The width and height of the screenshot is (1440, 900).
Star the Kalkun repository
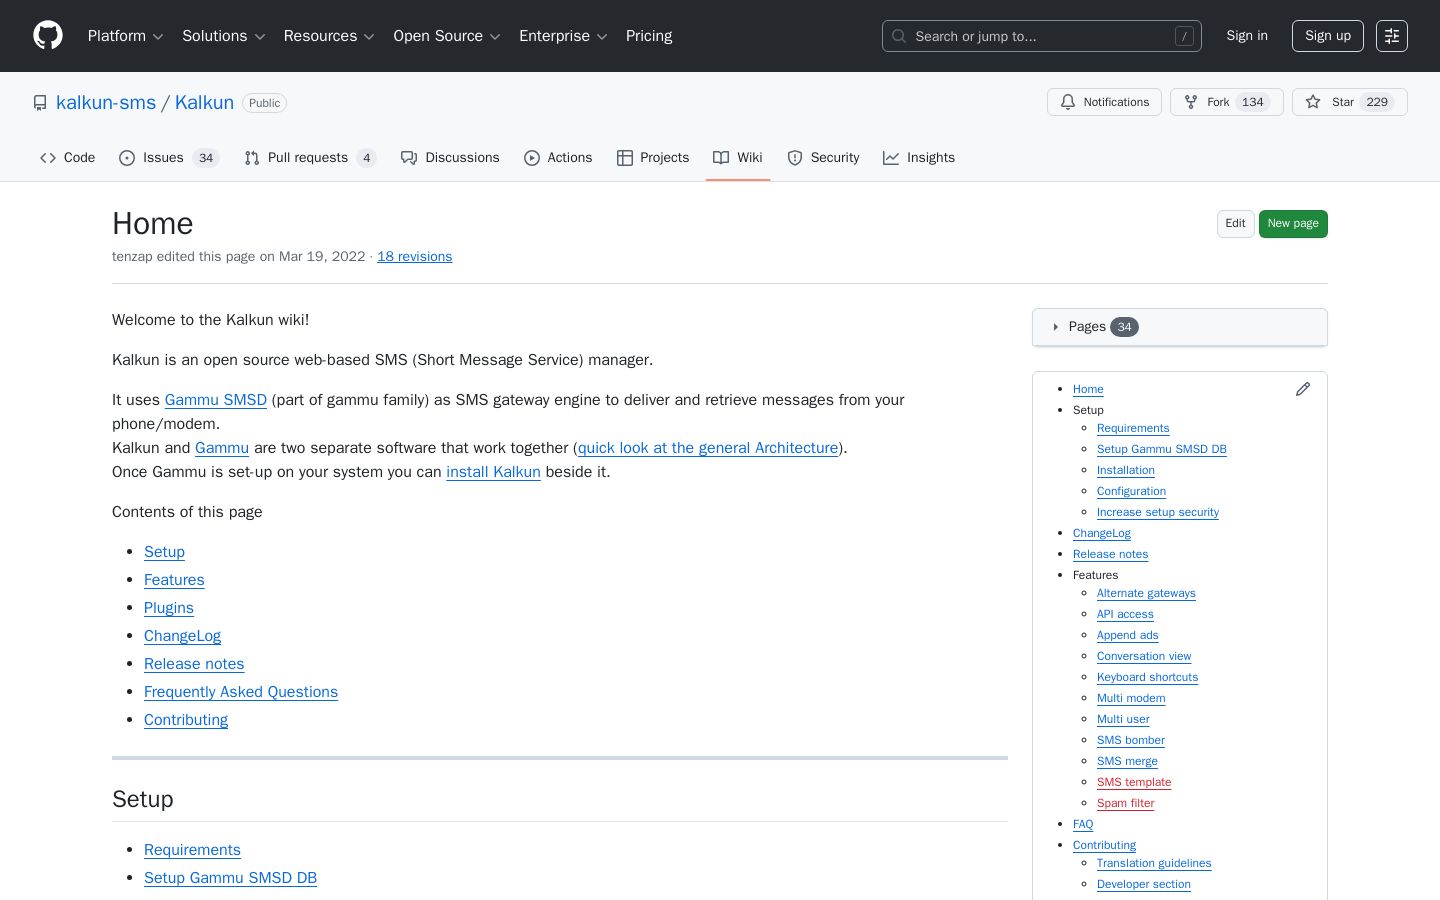[1350, 102]
